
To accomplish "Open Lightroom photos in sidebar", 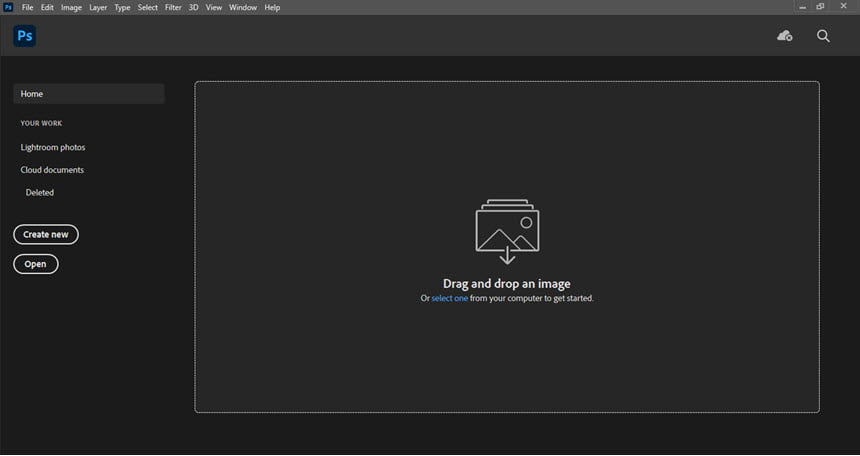I will pos(53,148).
